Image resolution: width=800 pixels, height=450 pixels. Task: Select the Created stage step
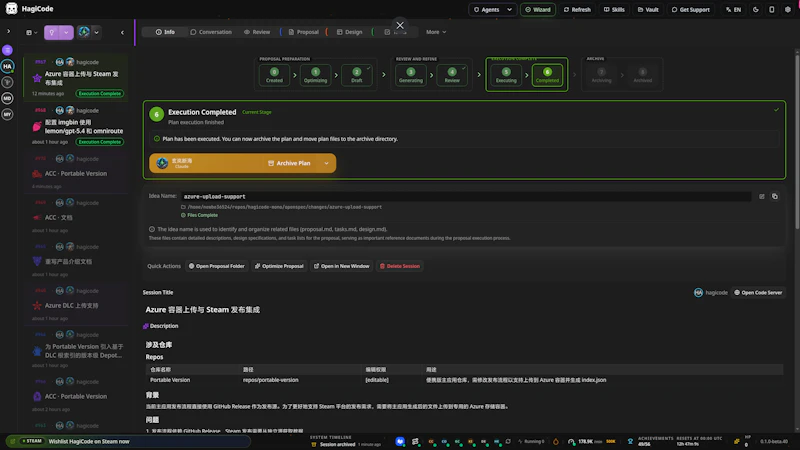[x=274, y=75]
